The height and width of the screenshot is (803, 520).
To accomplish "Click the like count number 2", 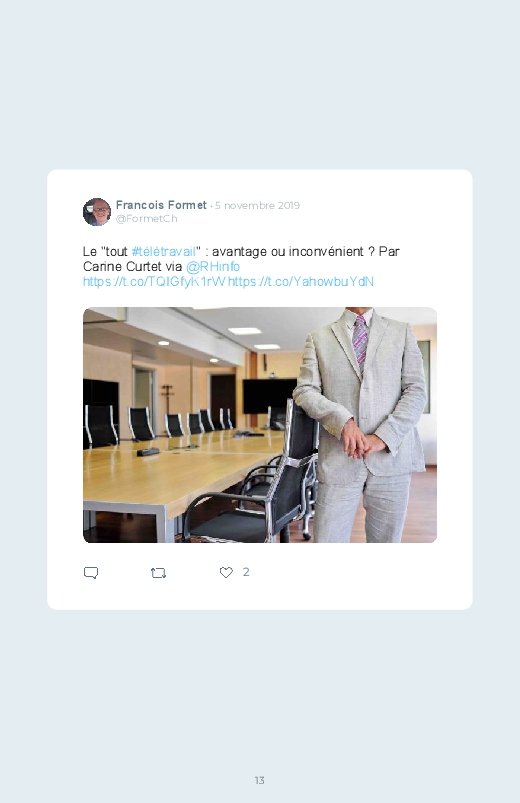I will pyautogui.click(x=246, y=572).
